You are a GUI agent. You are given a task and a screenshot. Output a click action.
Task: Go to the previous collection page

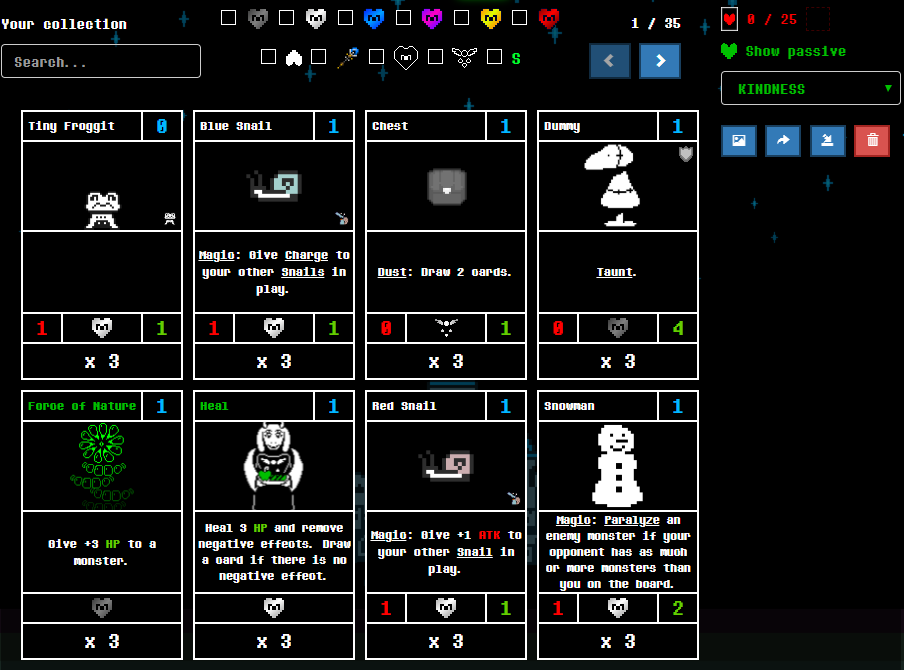(x=610, y=61)
